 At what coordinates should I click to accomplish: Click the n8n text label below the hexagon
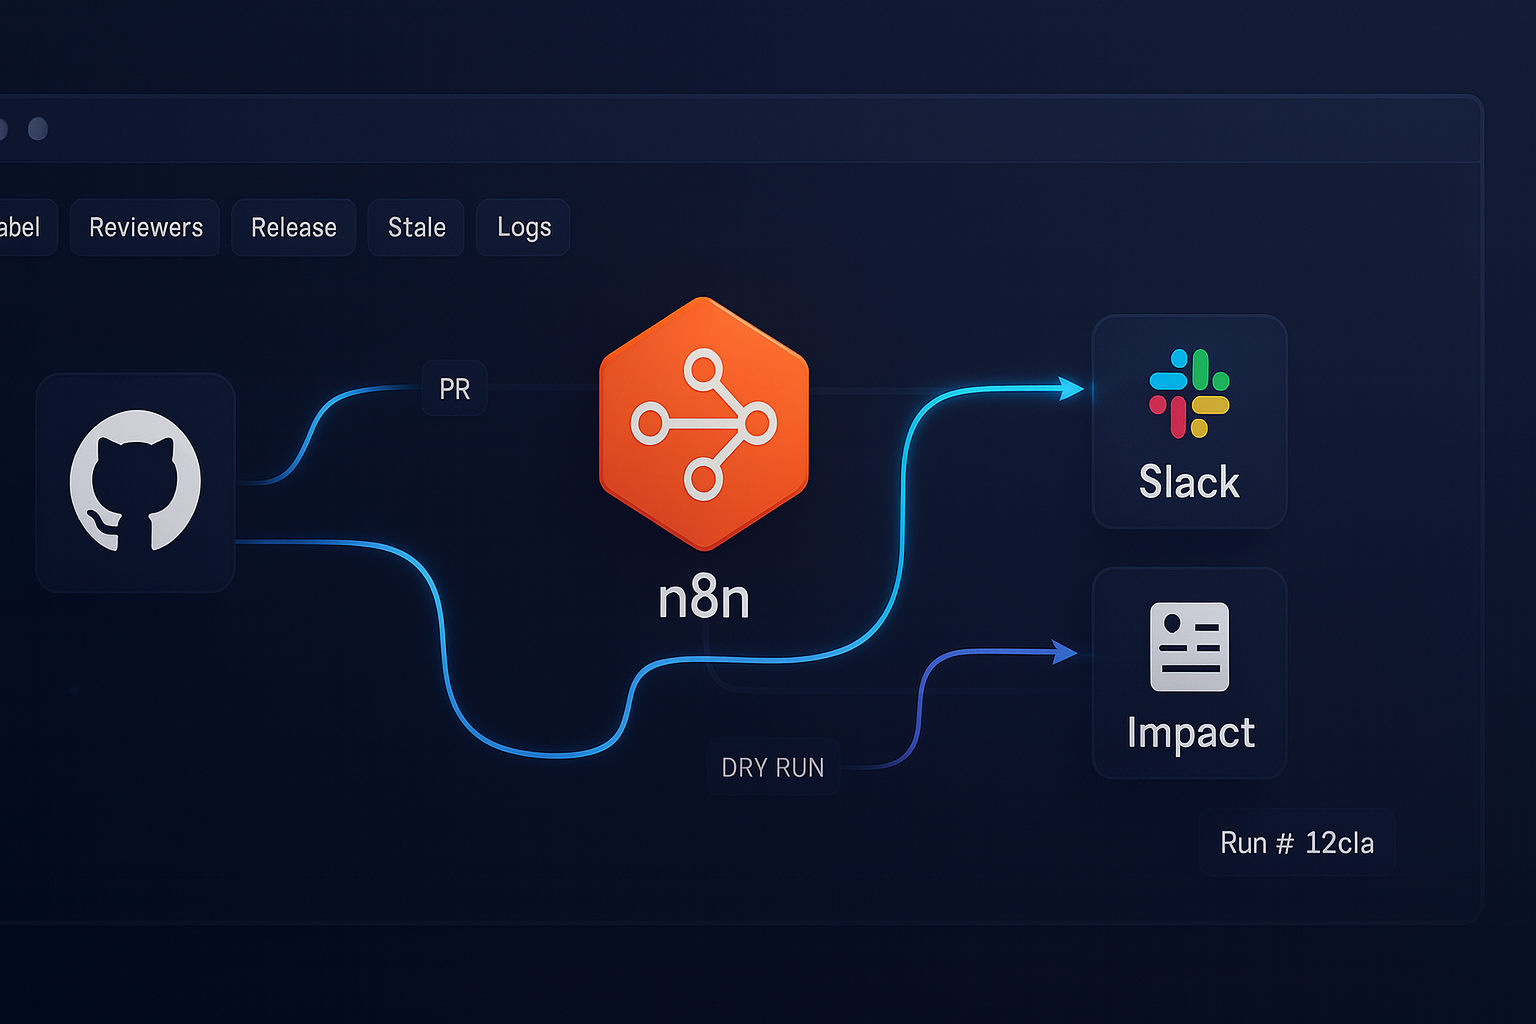(x=704, y=599)
